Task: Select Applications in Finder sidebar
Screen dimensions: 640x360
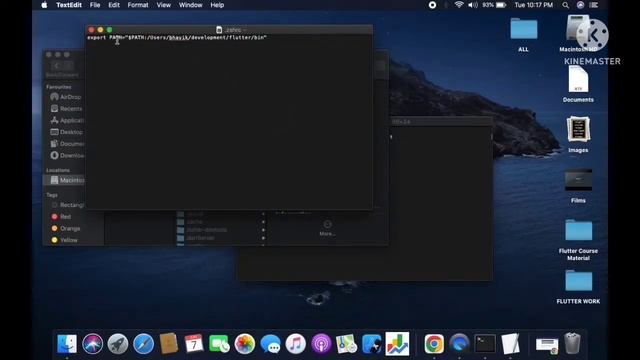Action: coord(67,120)
